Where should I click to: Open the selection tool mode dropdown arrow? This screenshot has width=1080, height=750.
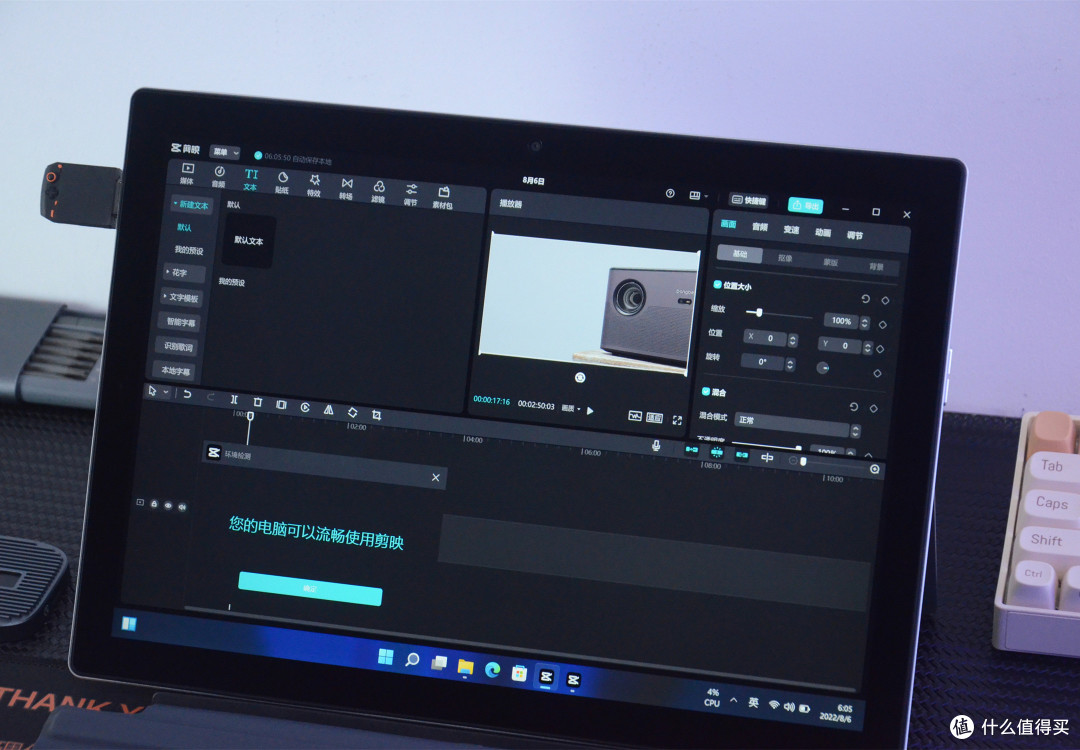(x=165, y=393)
